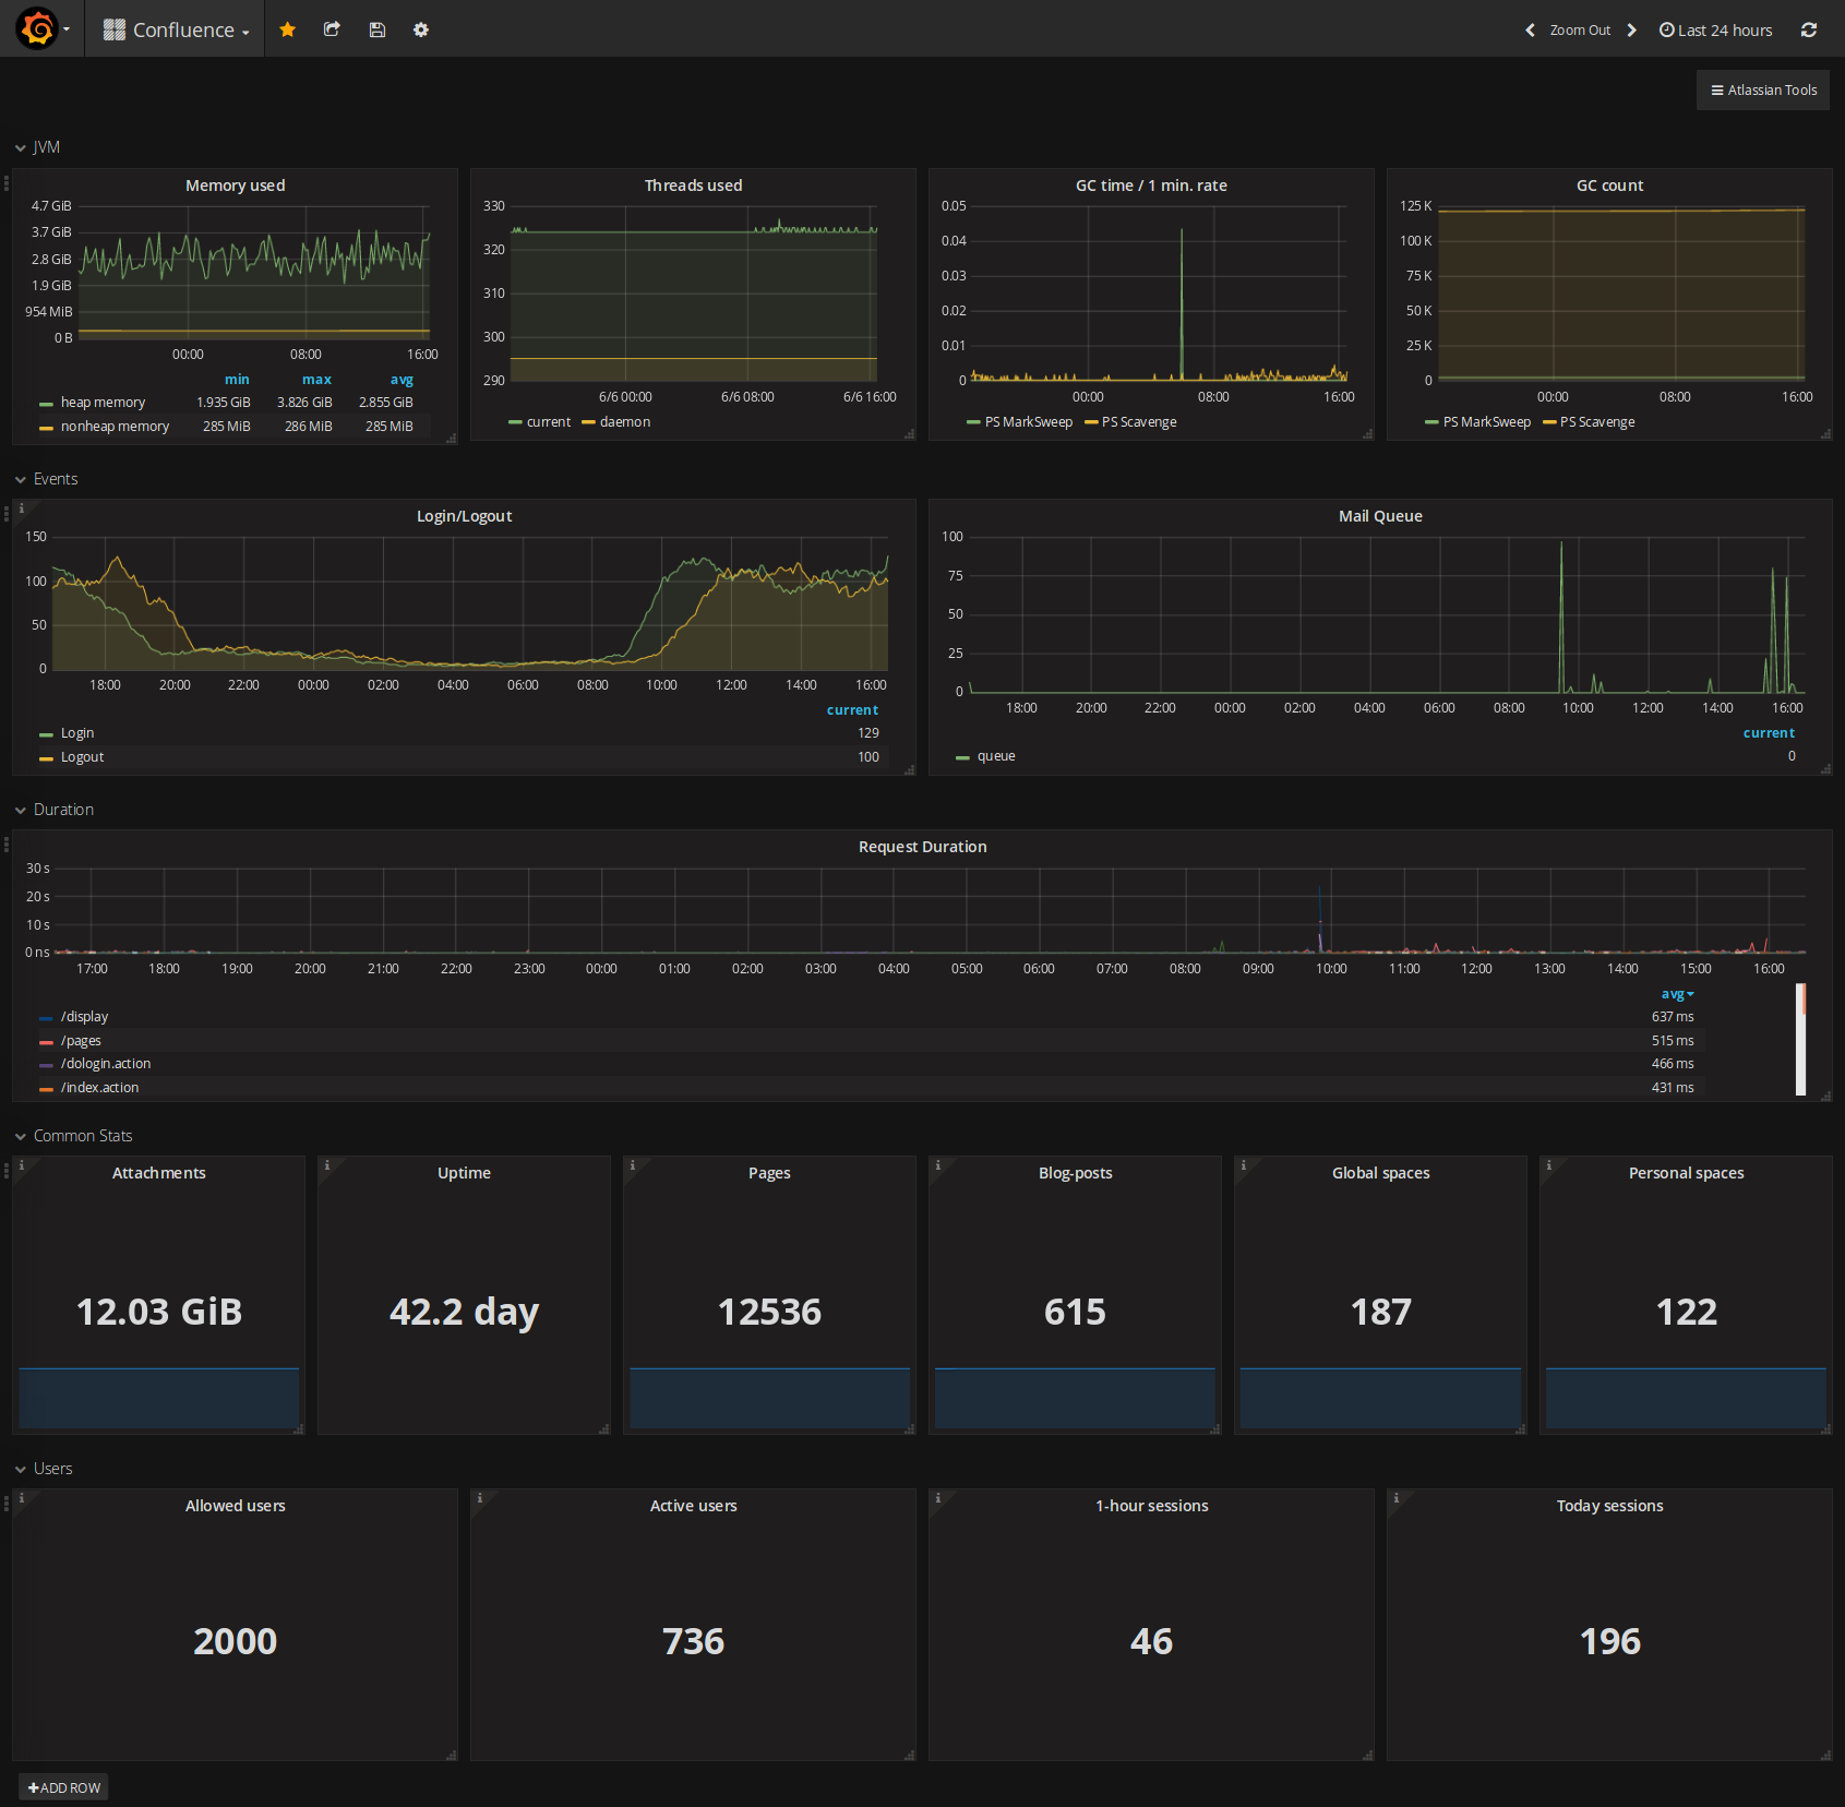1845x1807 pixels.
Task: Save dashboard with floppy disk icon
Action: (377, 29)
